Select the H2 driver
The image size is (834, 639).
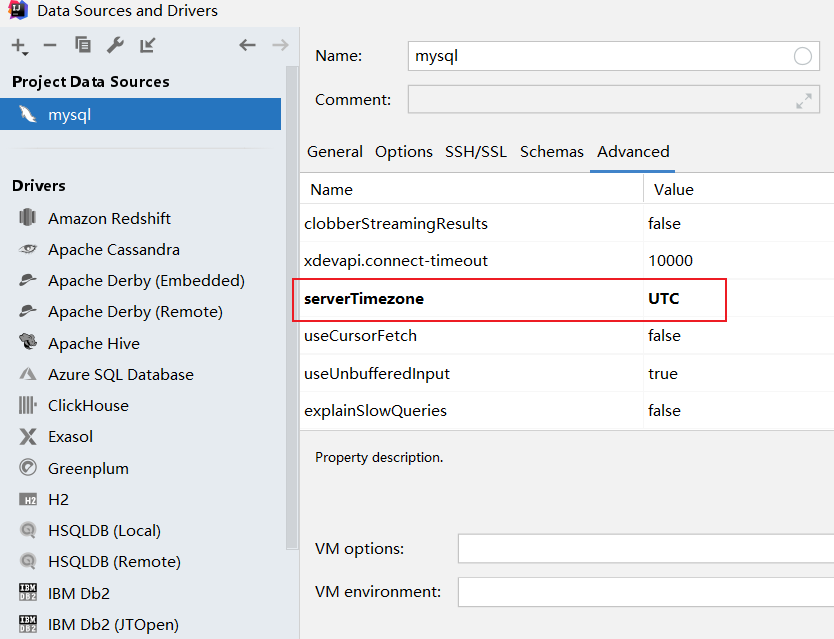coord(58,500)
